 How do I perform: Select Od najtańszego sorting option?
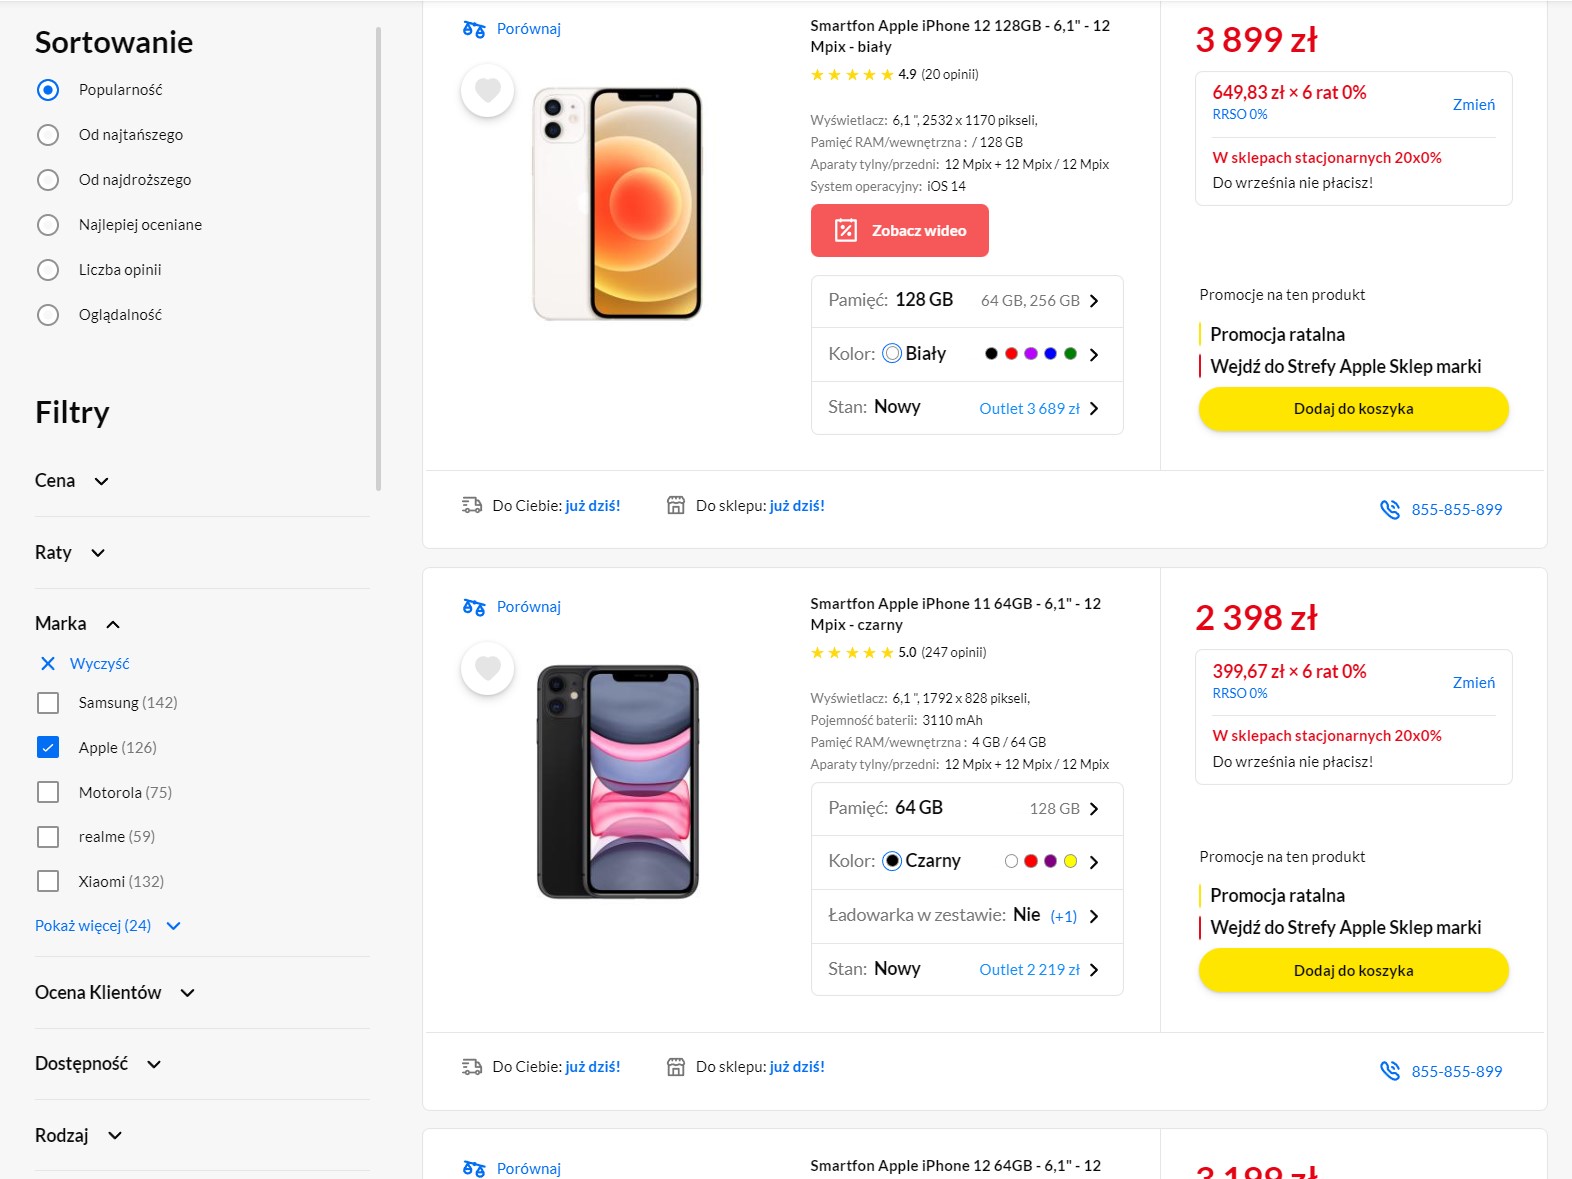(48, 135)
